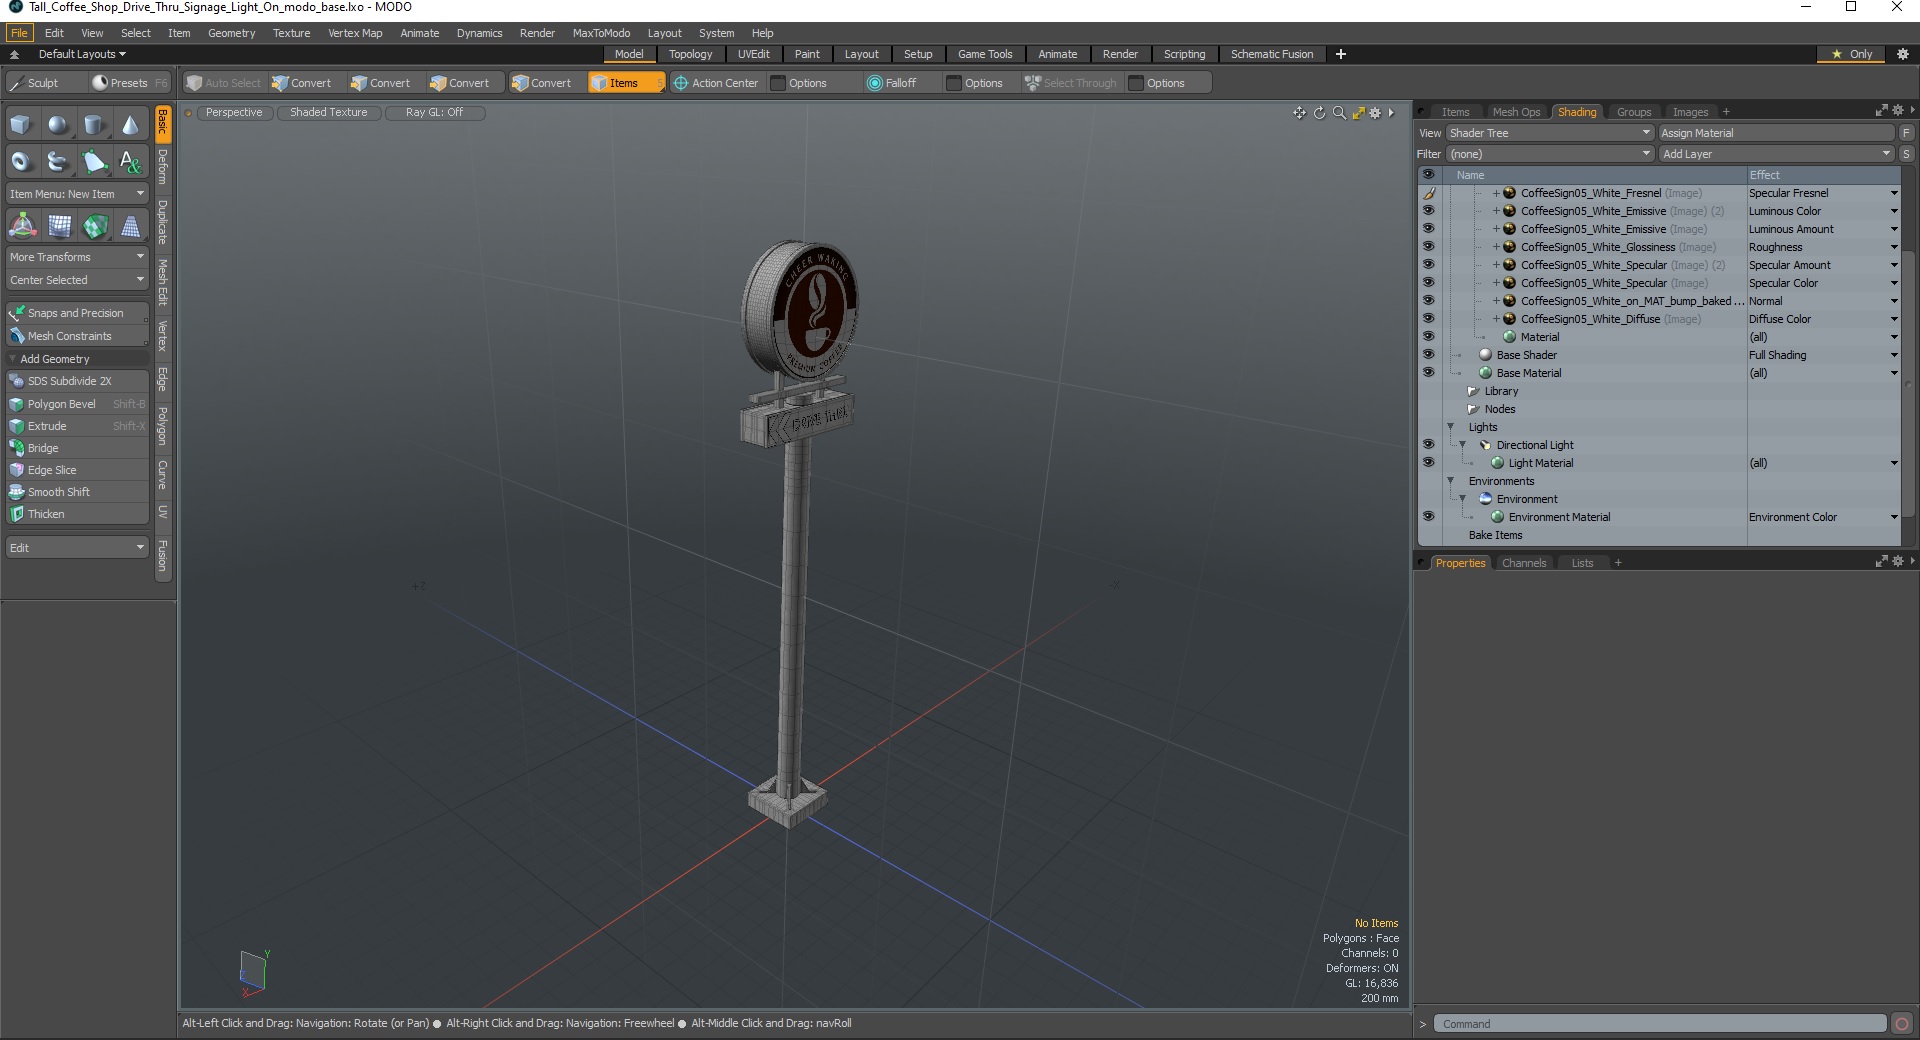Click the viewport rotate icon
The width and height of the screenshot is (1920, 1040).
(1319, 113)
